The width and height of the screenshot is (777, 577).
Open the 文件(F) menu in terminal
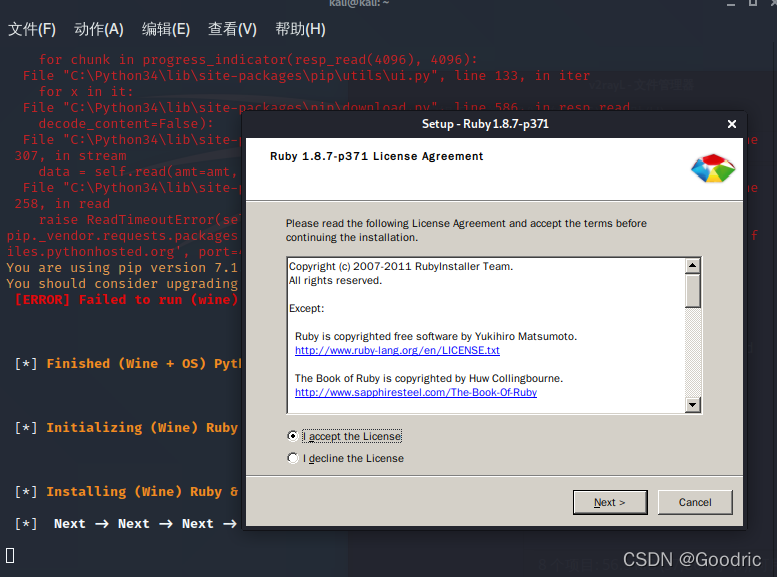32,29
